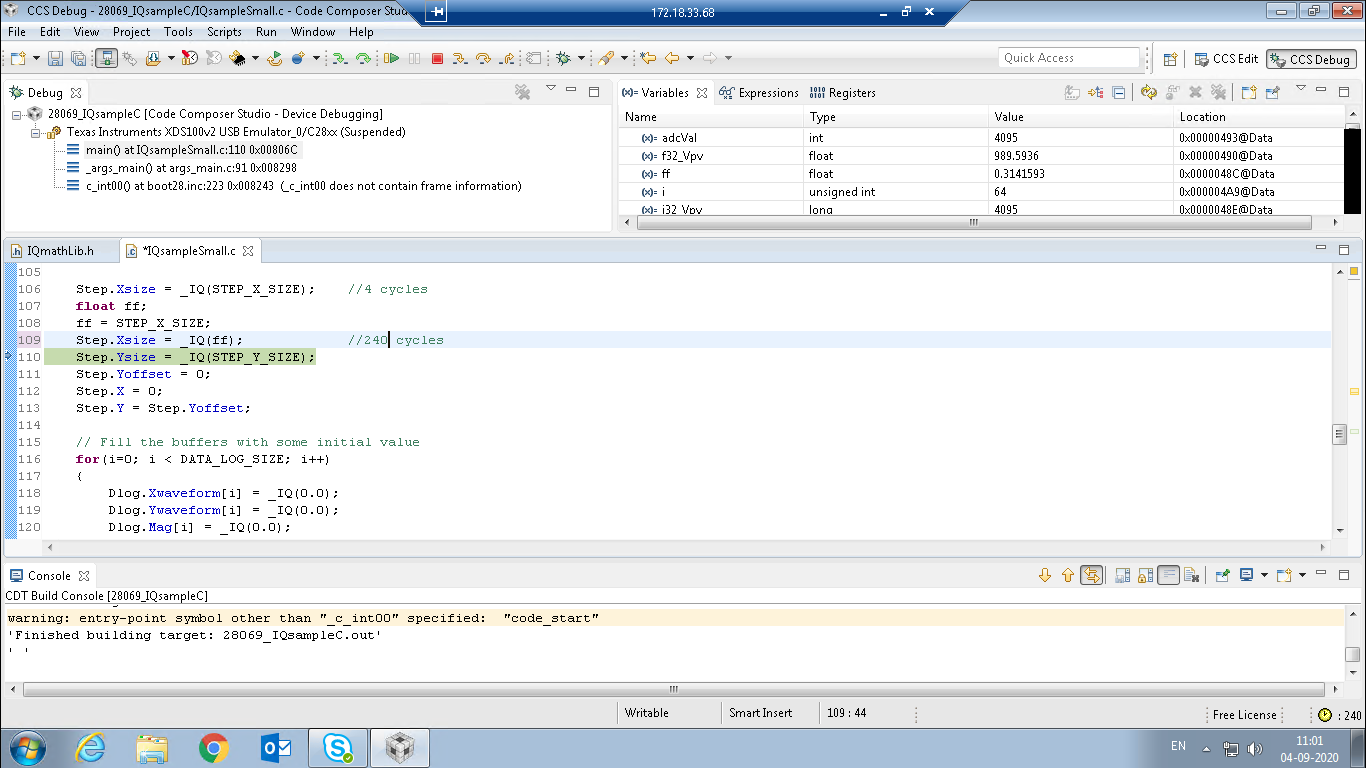Open Skype from the Windows taskbar

(338, 748)
